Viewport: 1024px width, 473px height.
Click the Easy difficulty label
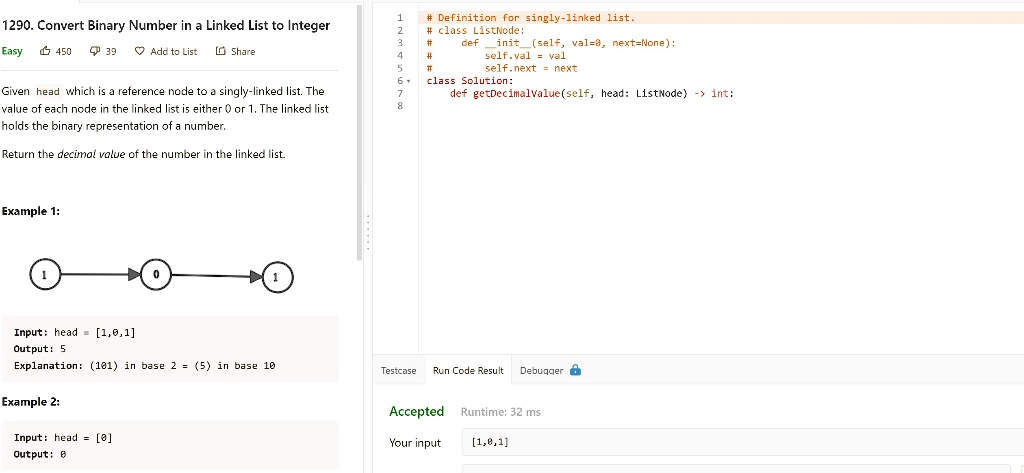[x=12, y=51]
